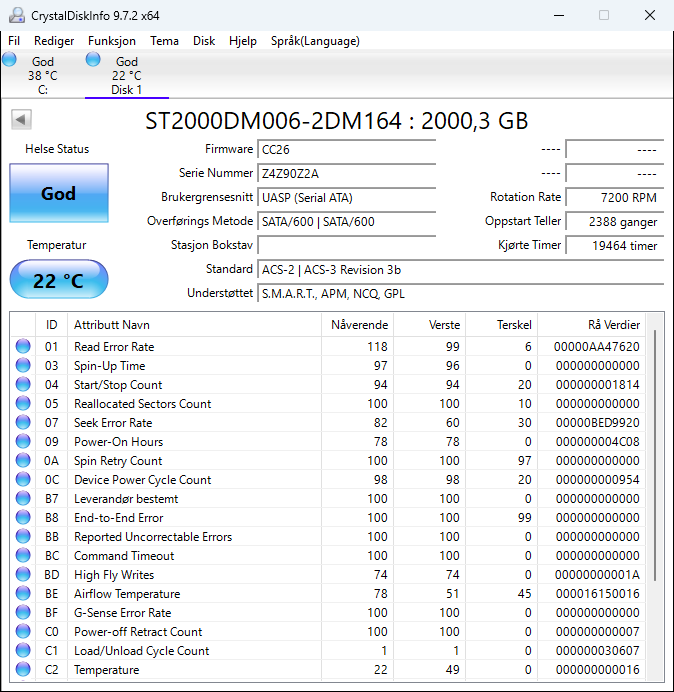Select raw value 000016150016
674x692 pixels.
(597, 594)
